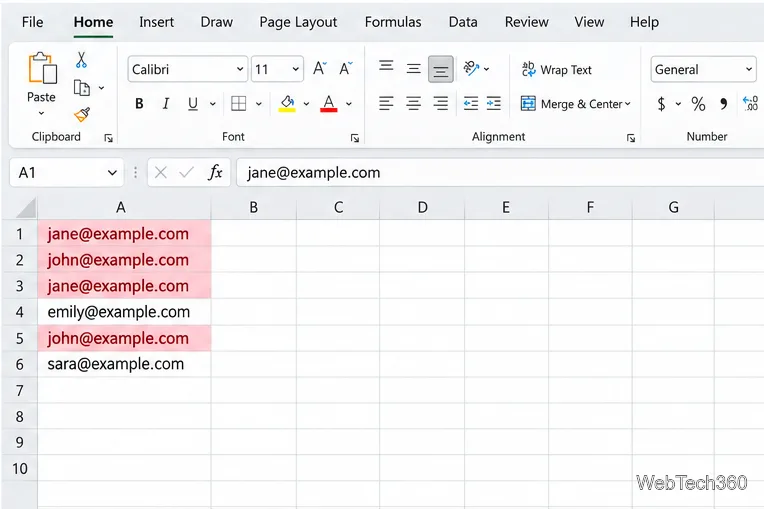Click the Increase Font Size icon

tap(320, 69)
